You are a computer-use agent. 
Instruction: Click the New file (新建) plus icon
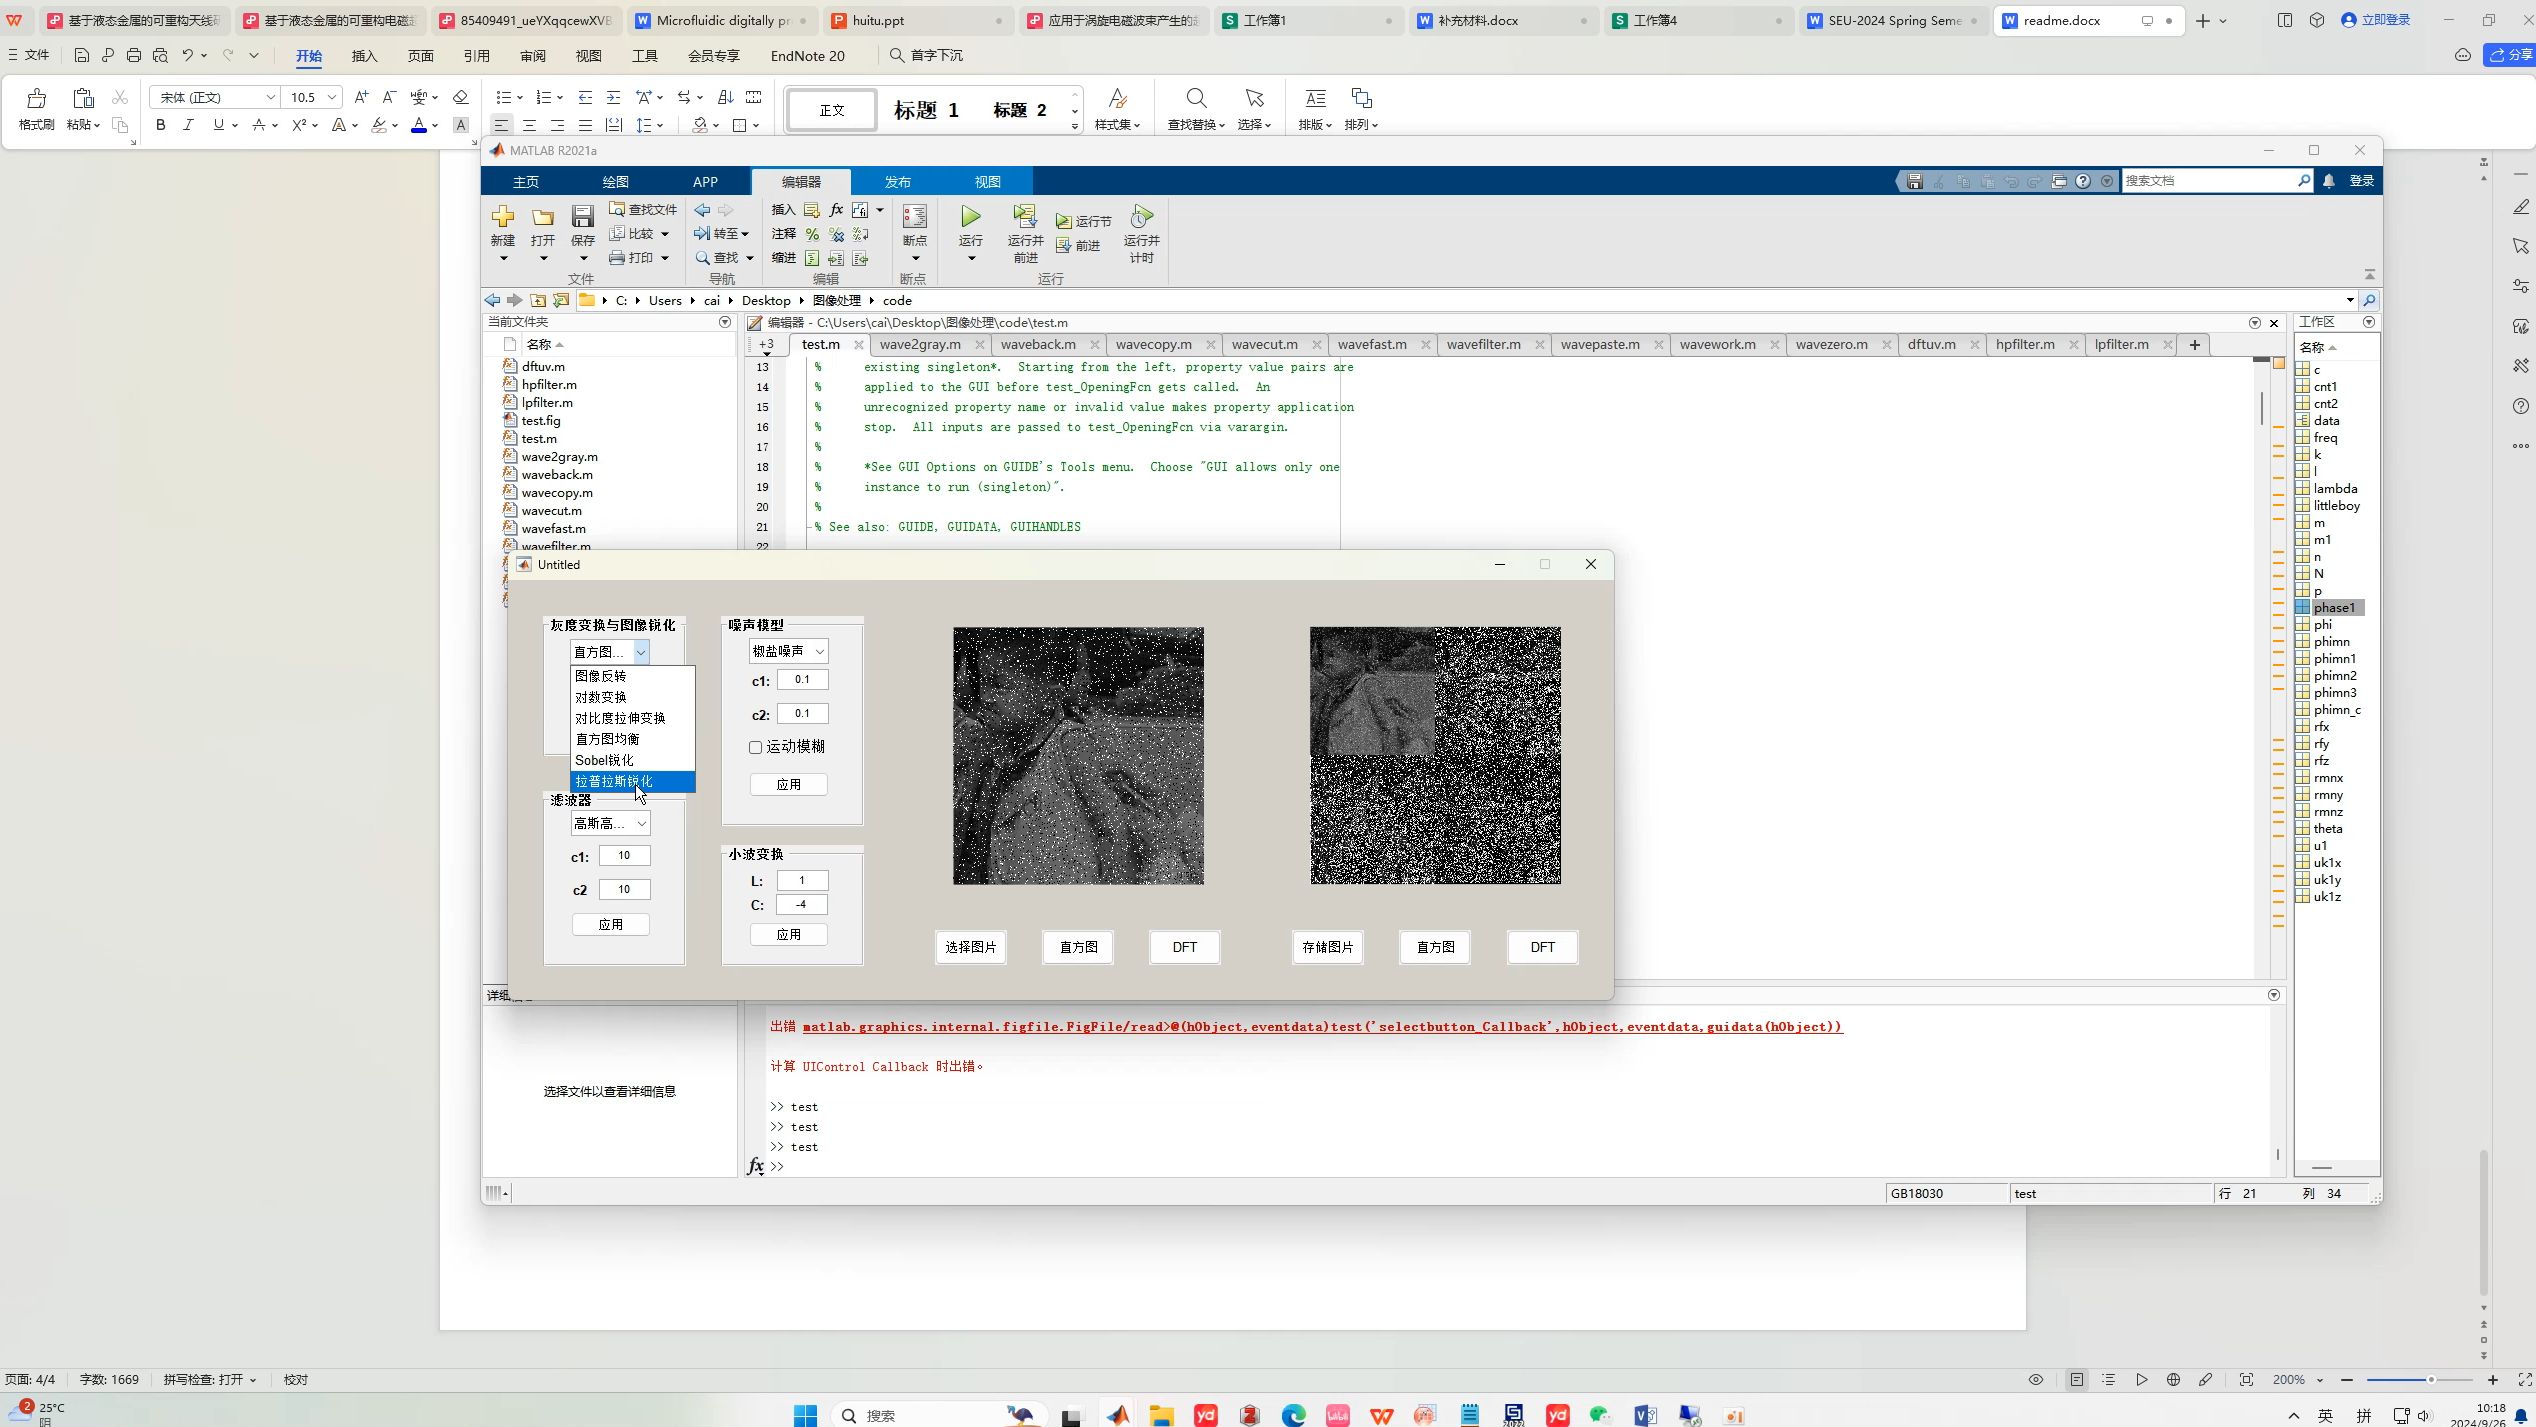[x=503, y=217]
